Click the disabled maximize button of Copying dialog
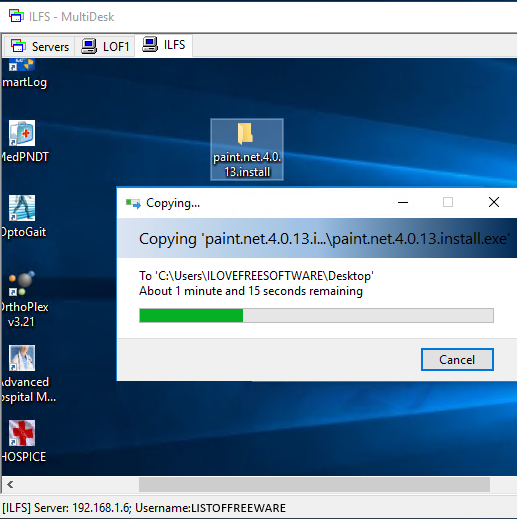The width and height of the screenshot is (517, 519). [x=448, y=202]
